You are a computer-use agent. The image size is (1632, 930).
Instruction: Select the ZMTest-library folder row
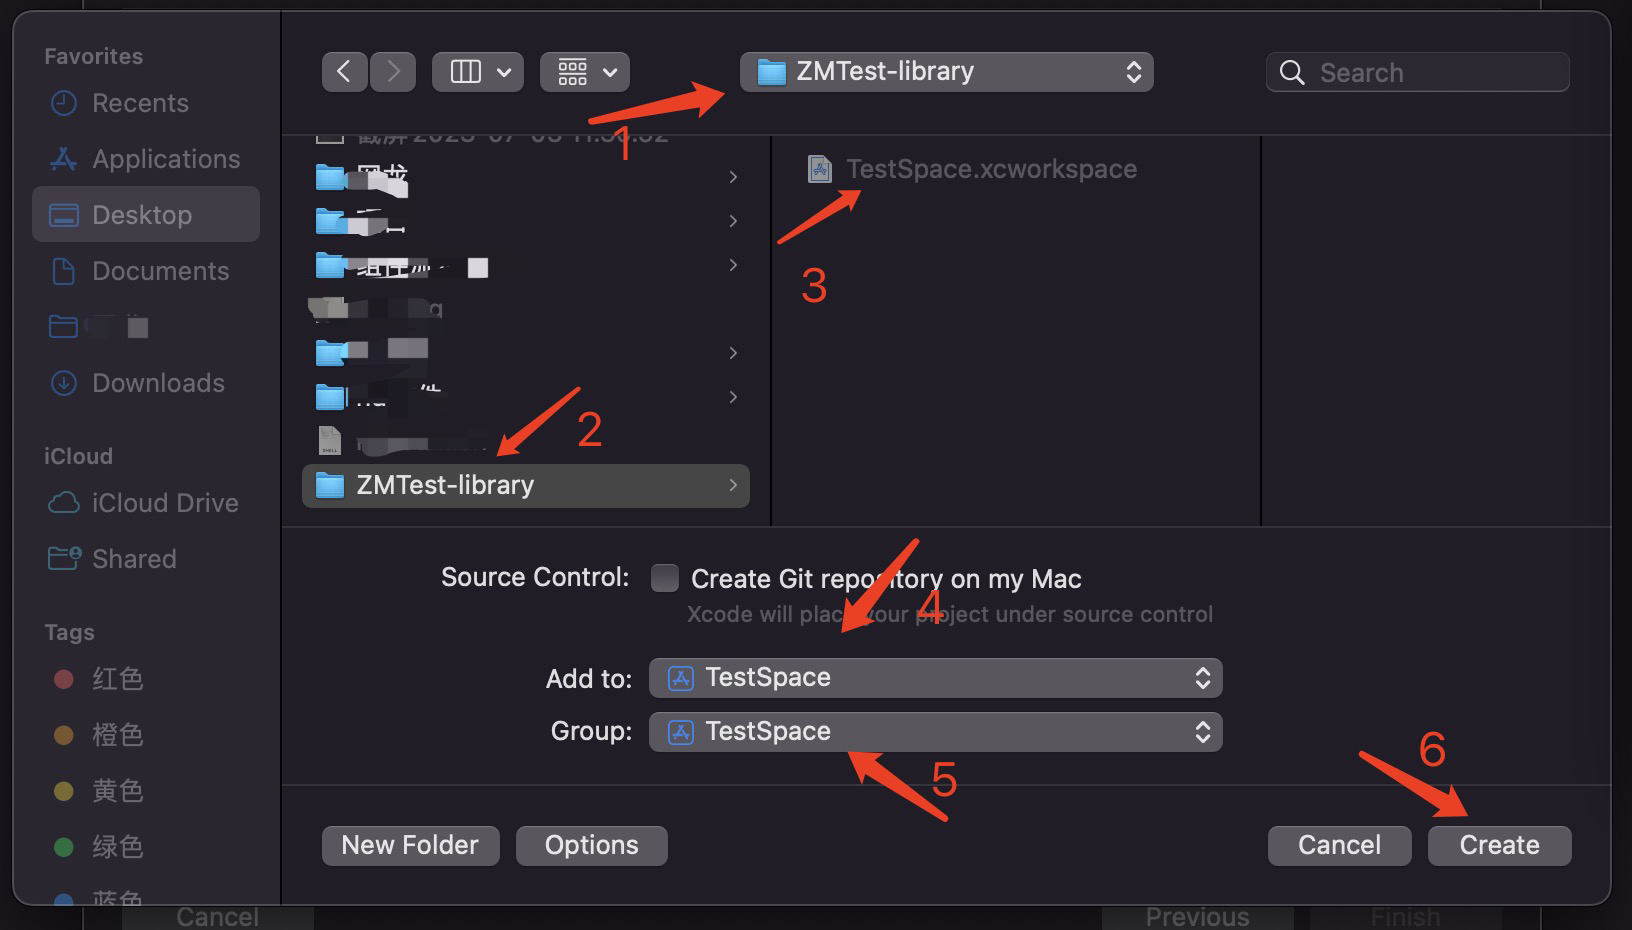(x=526, y=485)
